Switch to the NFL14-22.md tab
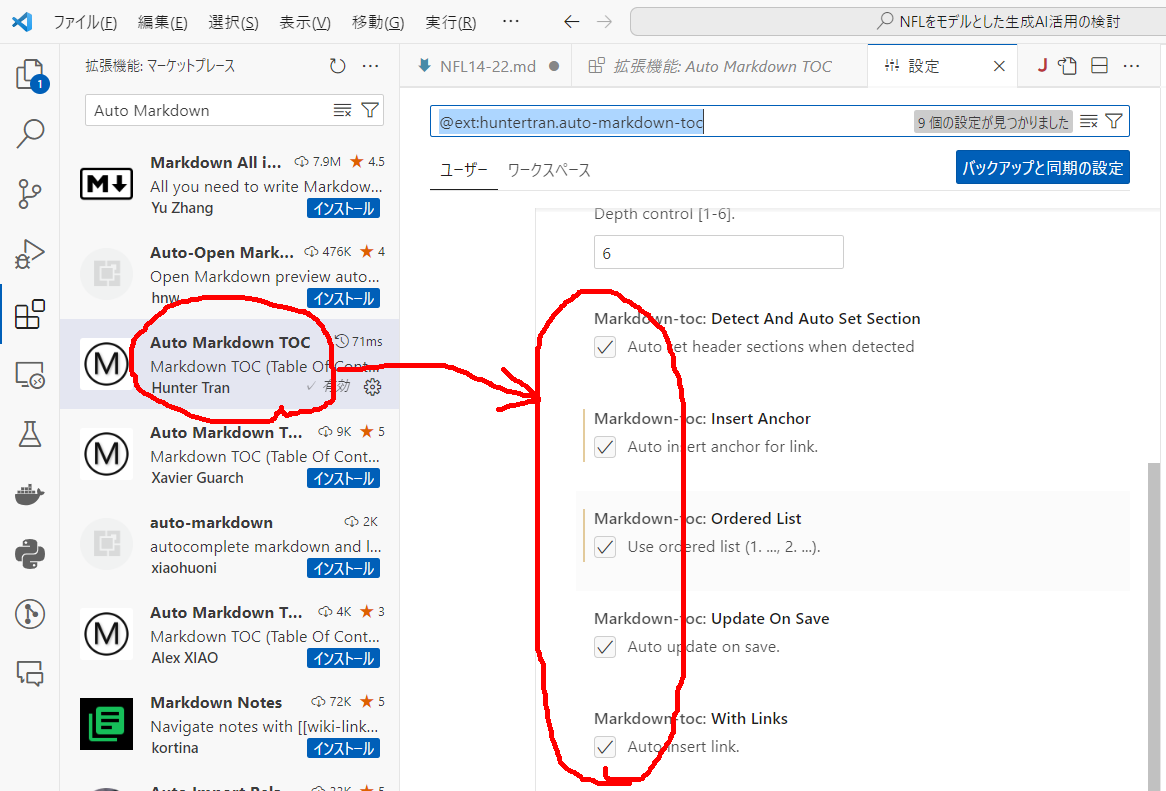Image resolution: width=1166 pixels, height=791 pixels. click(487, 66)
